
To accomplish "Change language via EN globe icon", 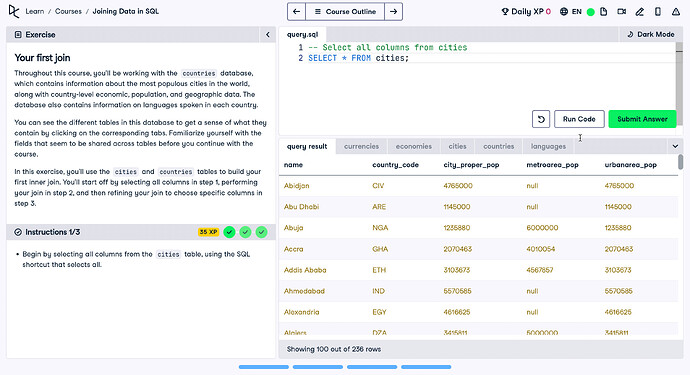I will point(570,11).
